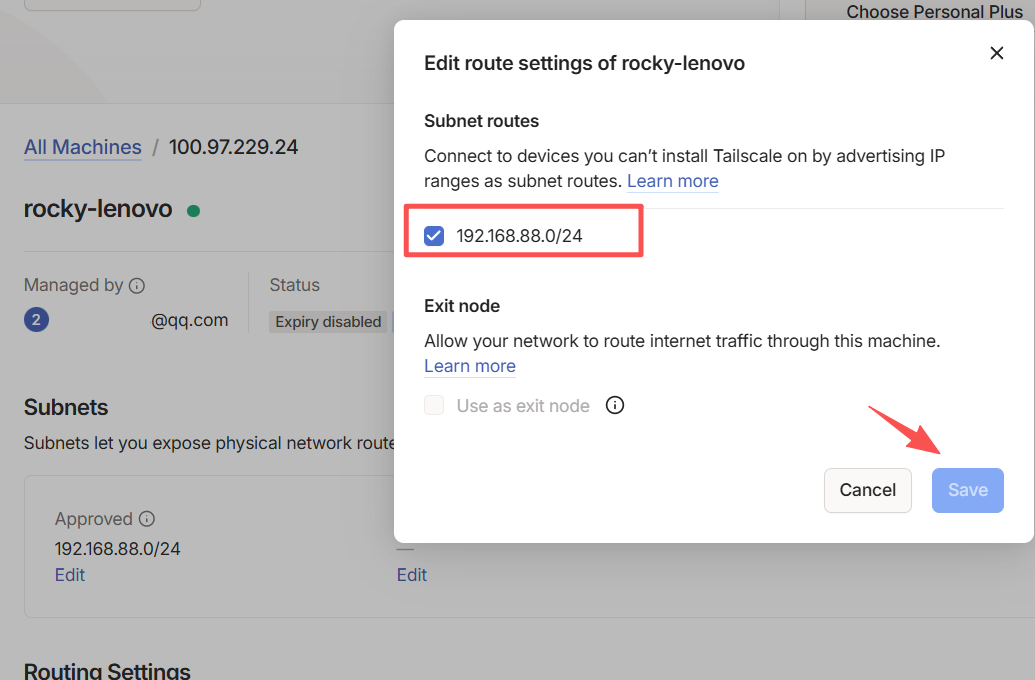
Task: Click the info icon beside Use as exit node
Action: [x=616, y=405]
